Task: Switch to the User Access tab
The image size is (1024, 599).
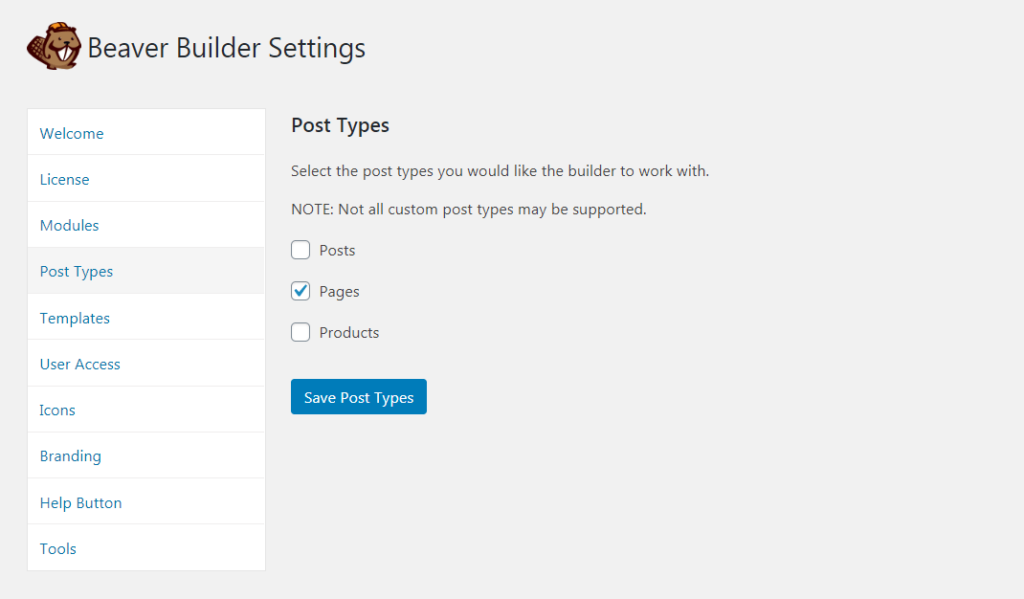Action: pyautogui.click(x=80, y=364)
